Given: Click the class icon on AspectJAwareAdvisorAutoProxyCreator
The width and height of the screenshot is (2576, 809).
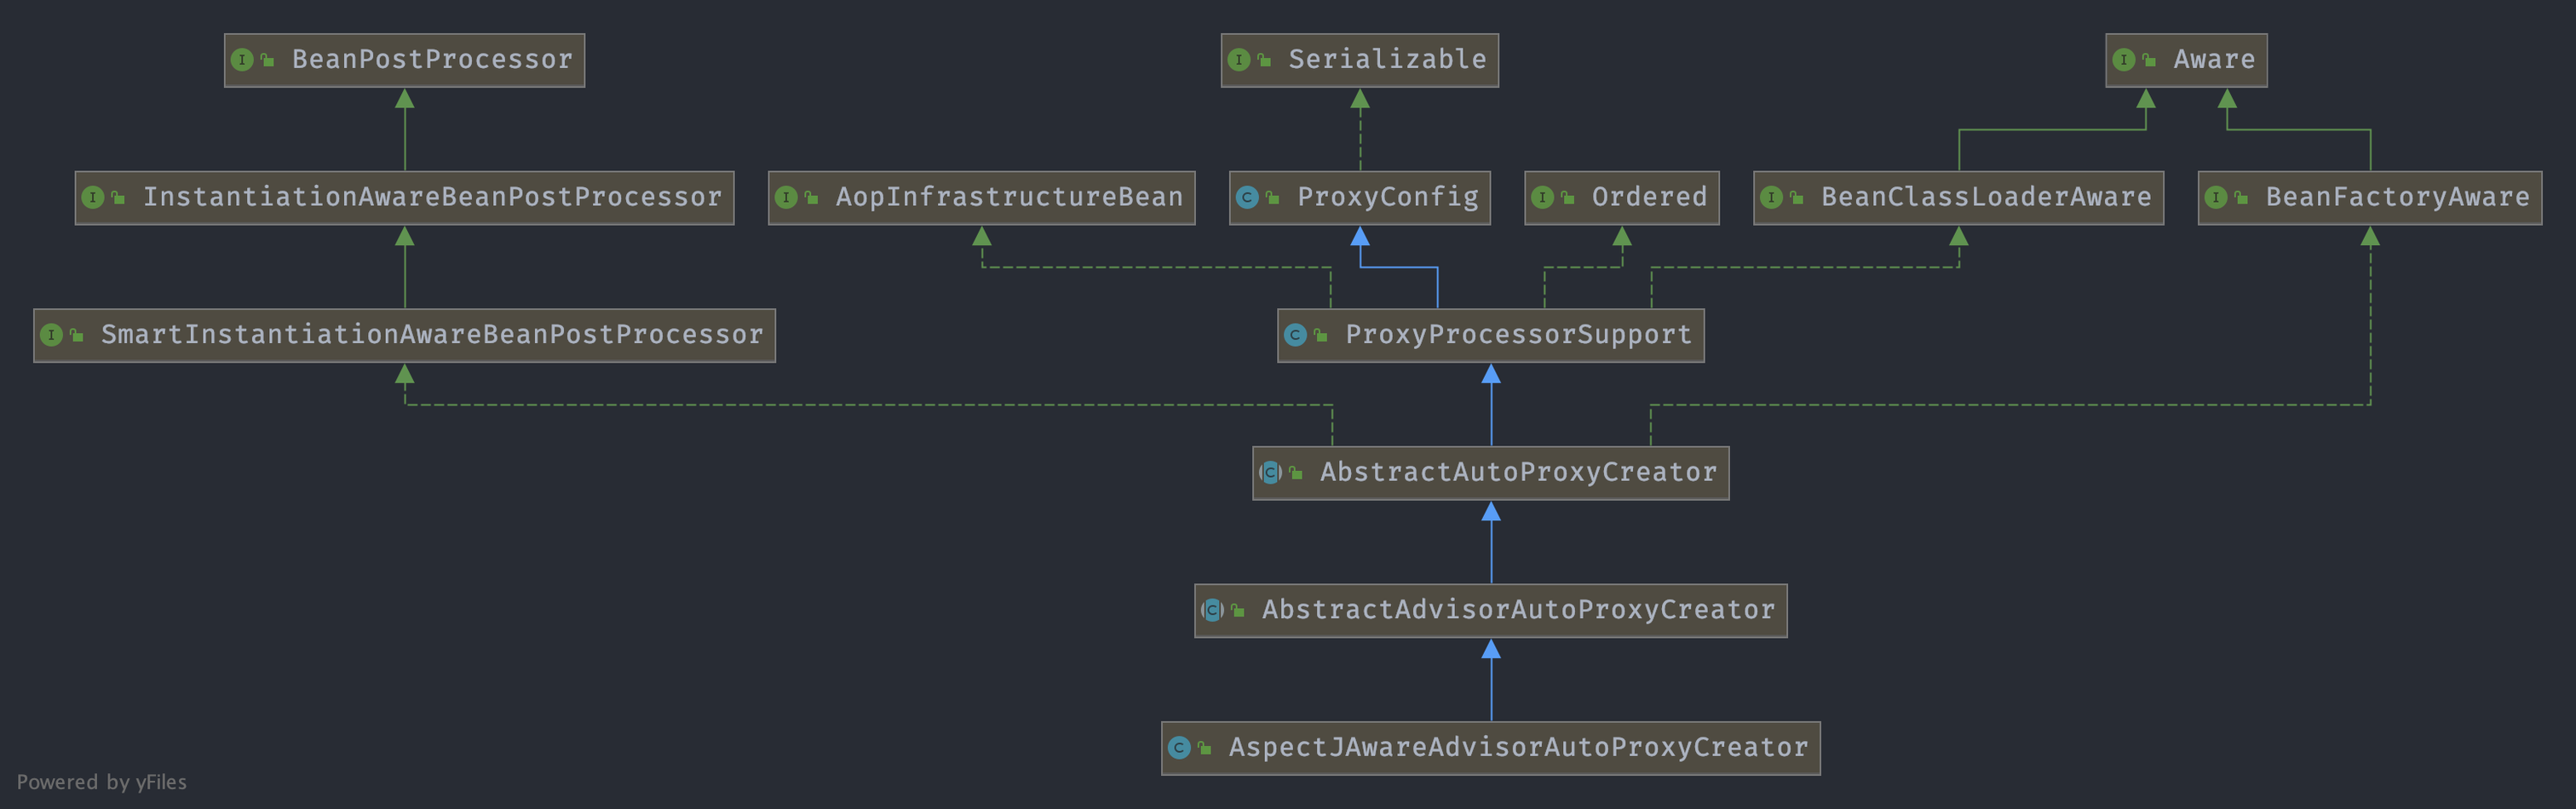Looking at the screenshot, I should 1181,747.
